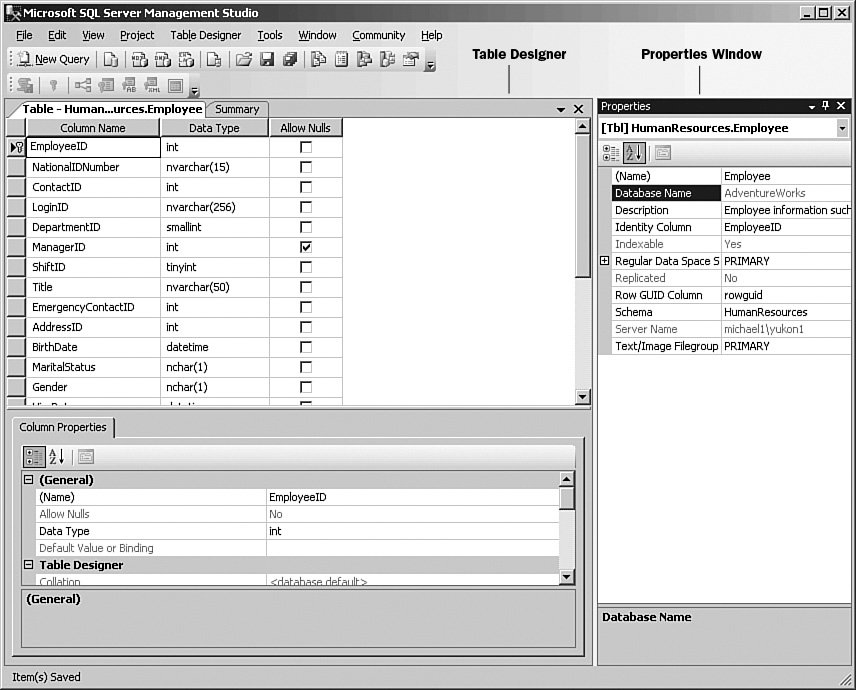Click the Manage Fulltext Index icon

coord(129,85)
